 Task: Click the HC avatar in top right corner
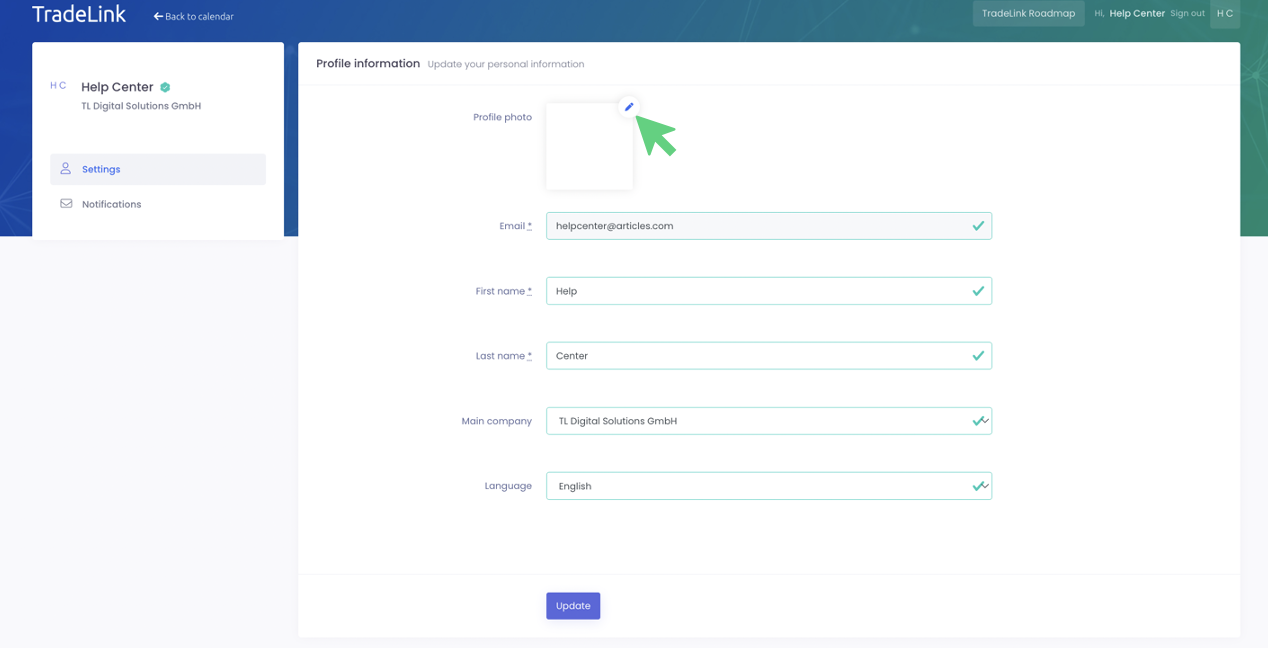(1224, 14)
